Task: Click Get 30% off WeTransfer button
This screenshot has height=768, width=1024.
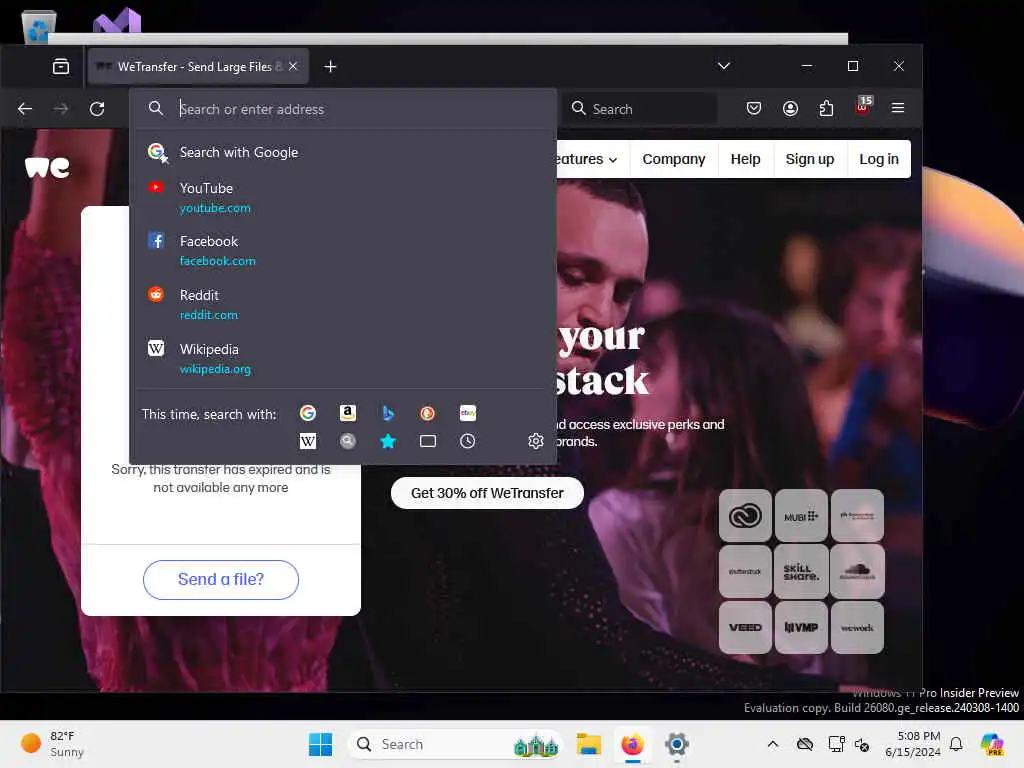Action: [x=487, y=493]
